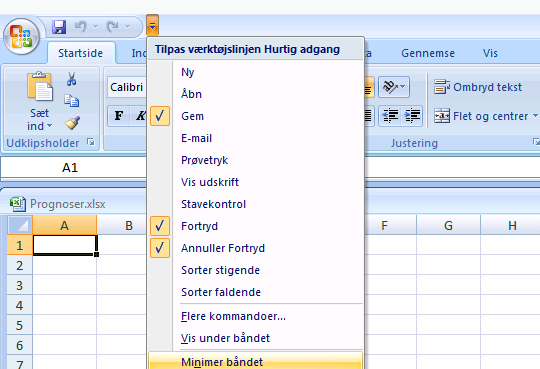The image size is (540, 369).
Task: Click the Save diskette icon
Action: click(x=59, y=27)
